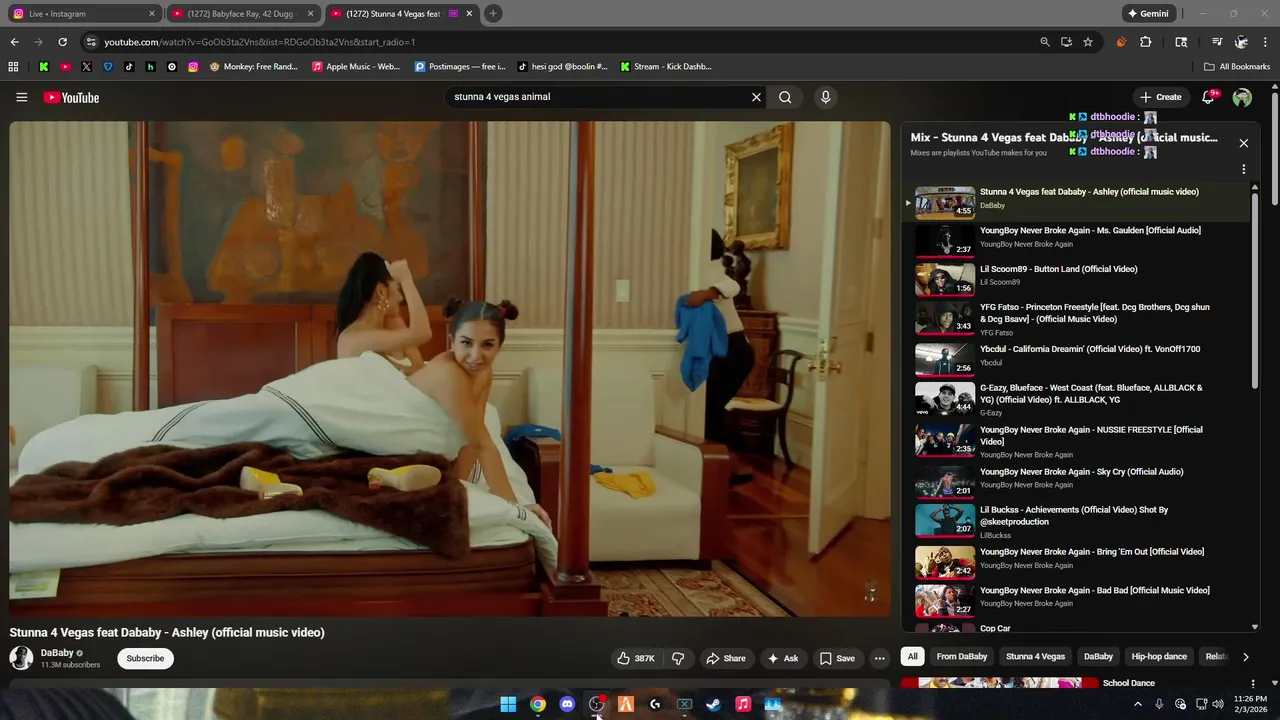
Task: Open the TikTok bookmark icon
Action: tap(129, 67)
